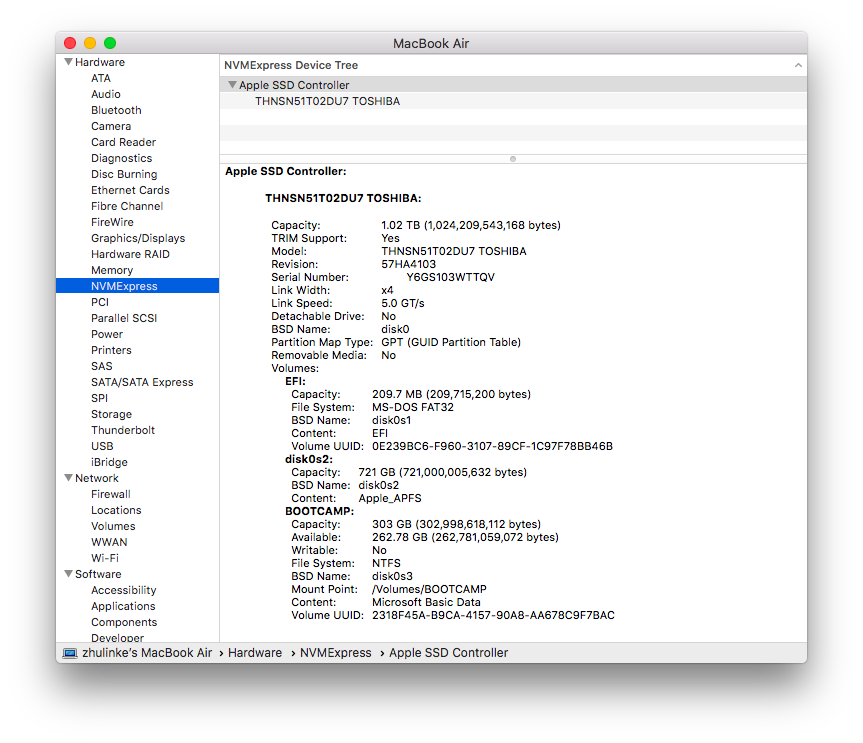Select Volumes under Network

point(113,526)
